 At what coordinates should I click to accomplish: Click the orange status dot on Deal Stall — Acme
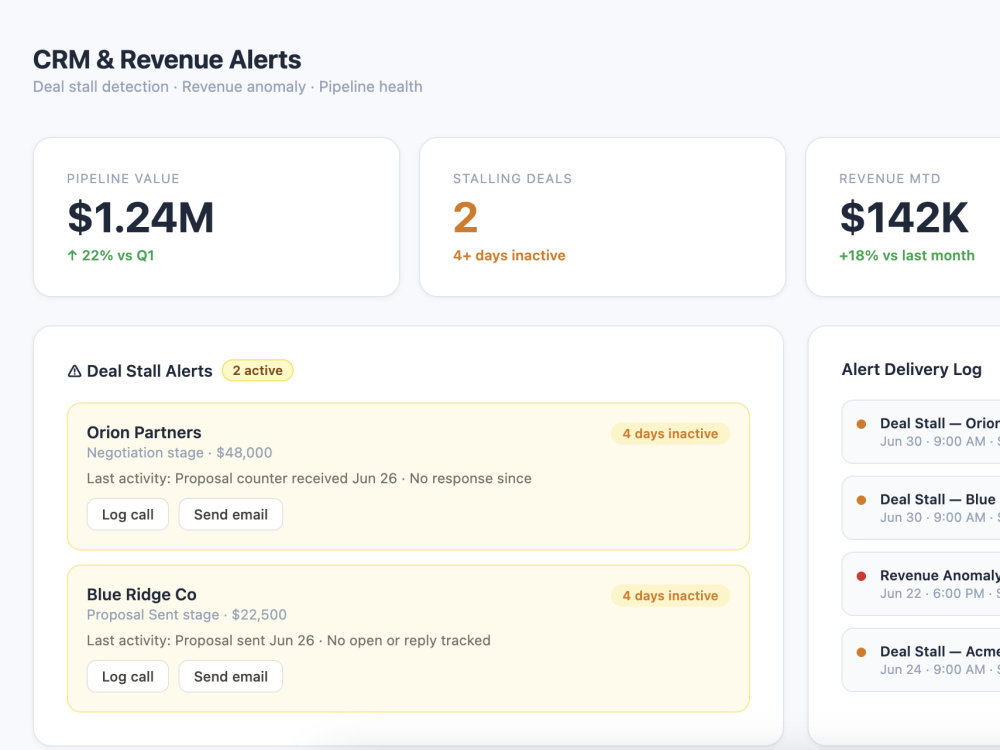(x=861, y=652)
